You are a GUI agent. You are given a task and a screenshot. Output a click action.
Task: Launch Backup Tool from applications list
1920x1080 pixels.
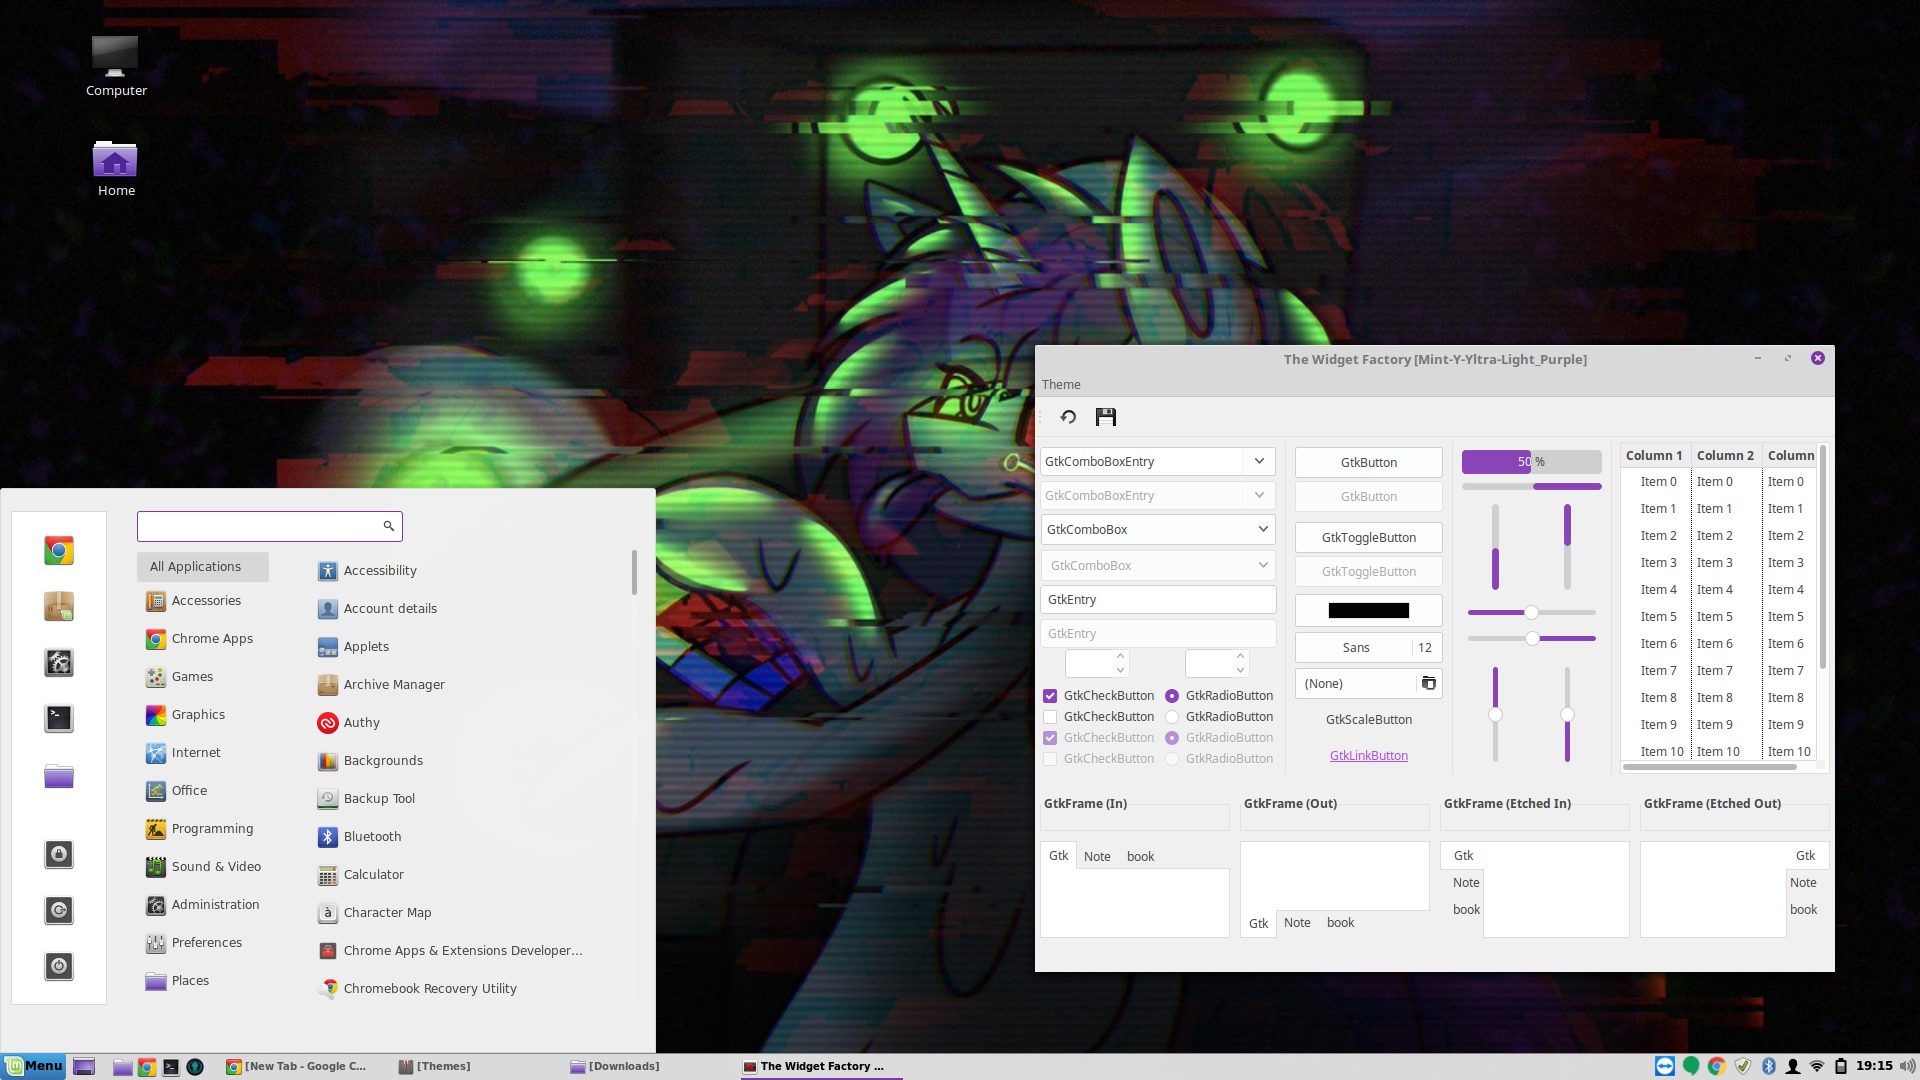point(379,798)
